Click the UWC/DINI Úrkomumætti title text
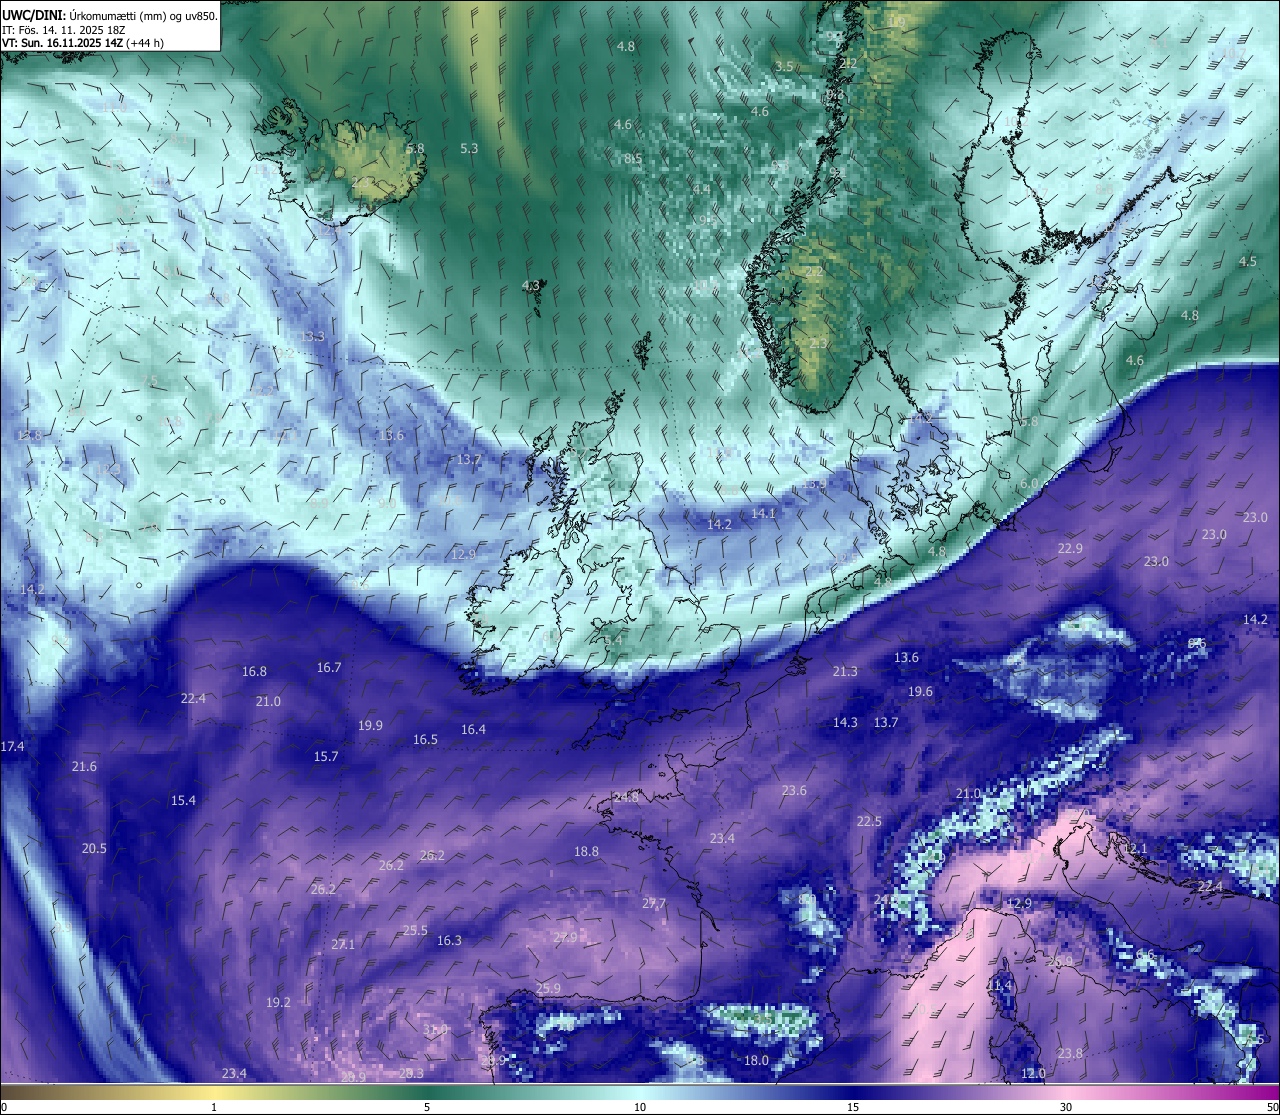This screenshot has height=1115, width=1280. point(109,15)
